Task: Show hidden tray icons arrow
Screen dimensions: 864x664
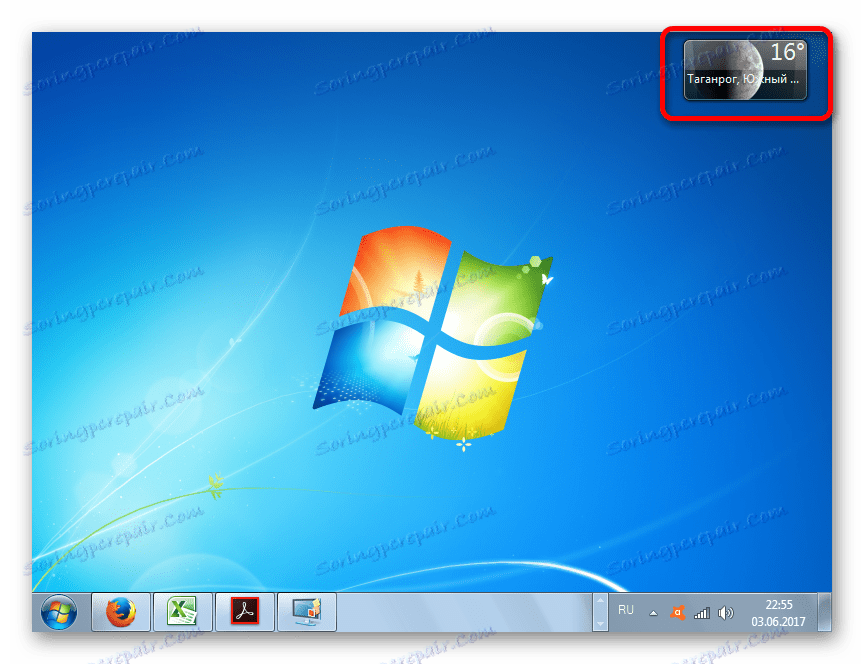Action: [653, 613]
